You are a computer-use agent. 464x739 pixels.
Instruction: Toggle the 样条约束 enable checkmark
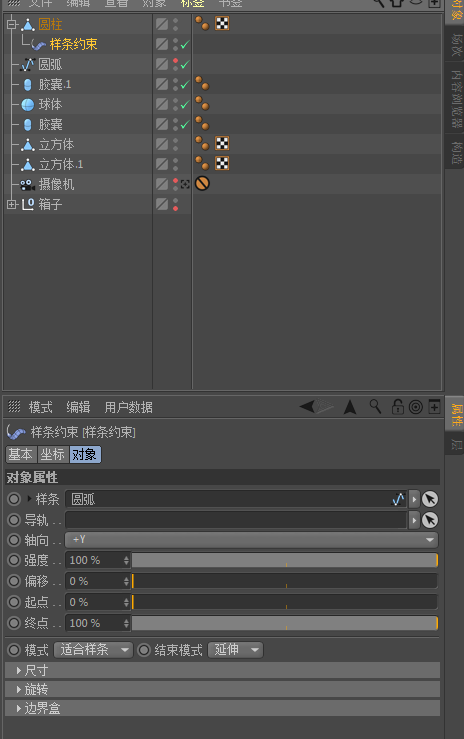click(185, 45)
